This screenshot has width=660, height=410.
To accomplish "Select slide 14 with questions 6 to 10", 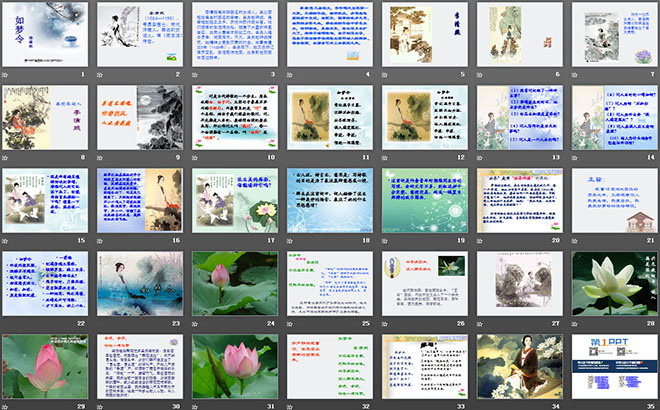I will [x=615, y=117].
